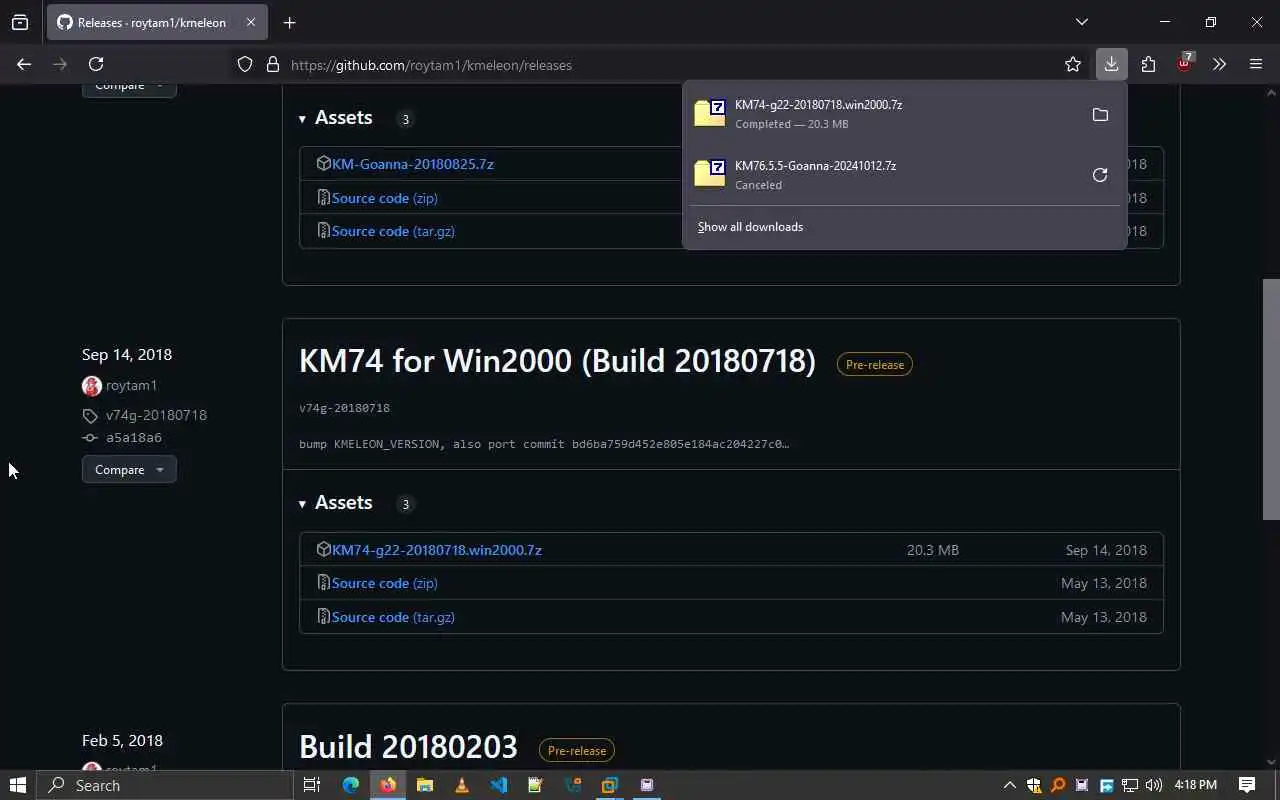The image size is (1280, 800).
Task: Download Source code (tar.gz) for KM74 release
Action: click(393, 617)
